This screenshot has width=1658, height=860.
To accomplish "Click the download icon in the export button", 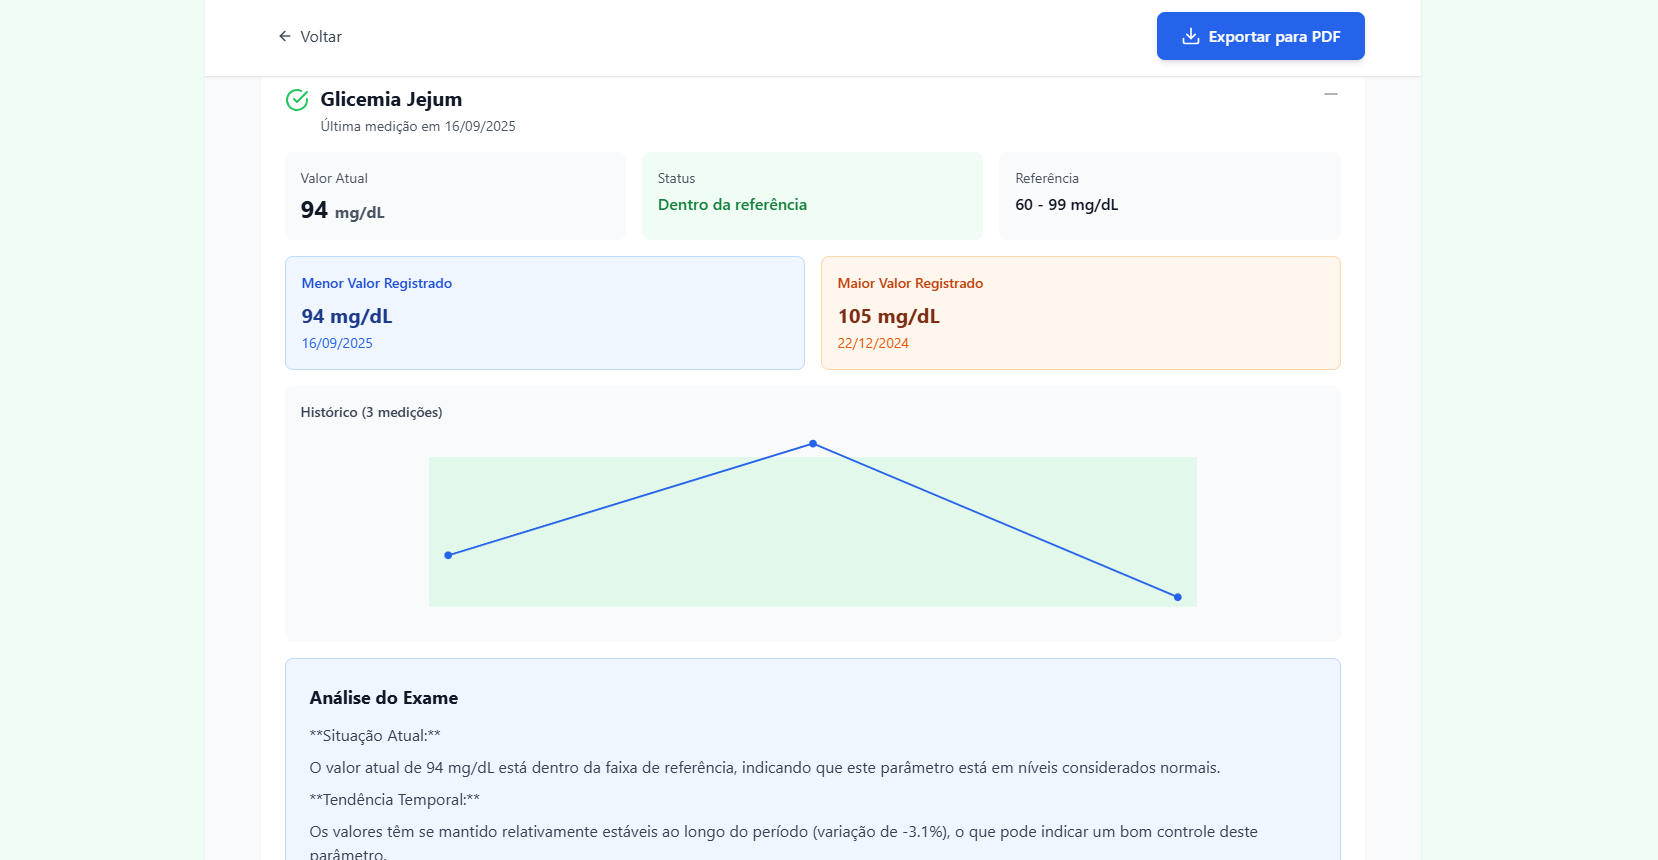I will click(x=1190, y=36).
